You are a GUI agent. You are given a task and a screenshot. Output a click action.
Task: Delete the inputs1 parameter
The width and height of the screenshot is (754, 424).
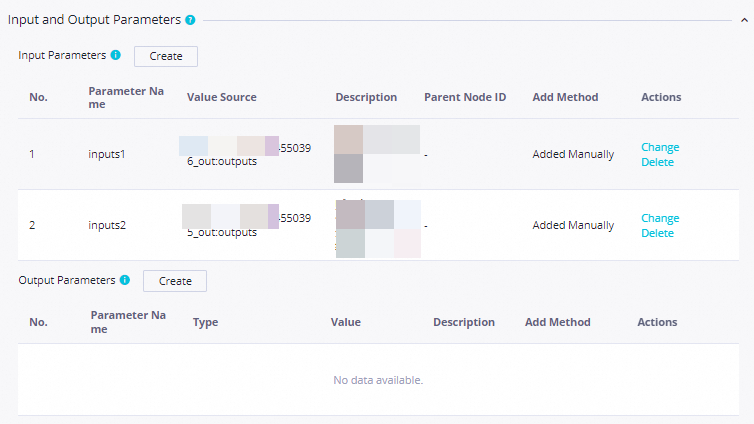(657, 162)
